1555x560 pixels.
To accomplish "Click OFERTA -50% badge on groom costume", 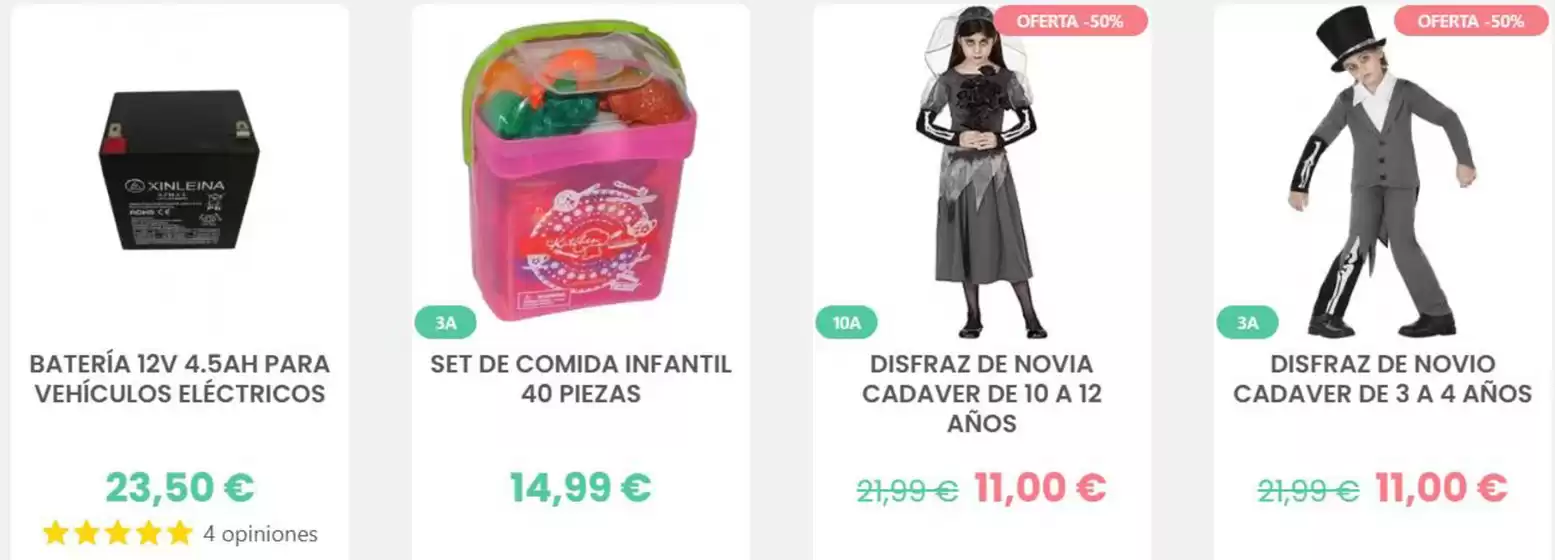I will pos(1471,21).
